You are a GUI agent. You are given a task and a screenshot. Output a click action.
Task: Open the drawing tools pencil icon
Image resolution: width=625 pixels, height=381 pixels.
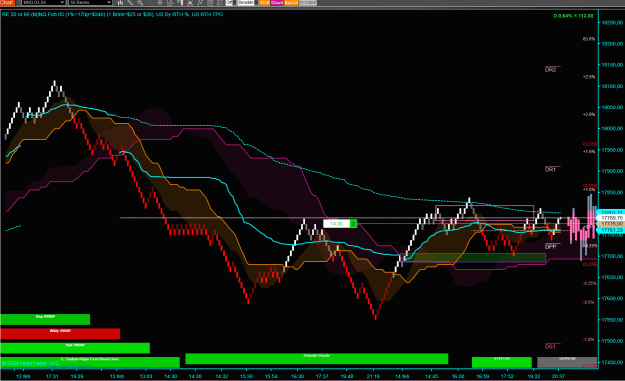(x=130, y=2)
